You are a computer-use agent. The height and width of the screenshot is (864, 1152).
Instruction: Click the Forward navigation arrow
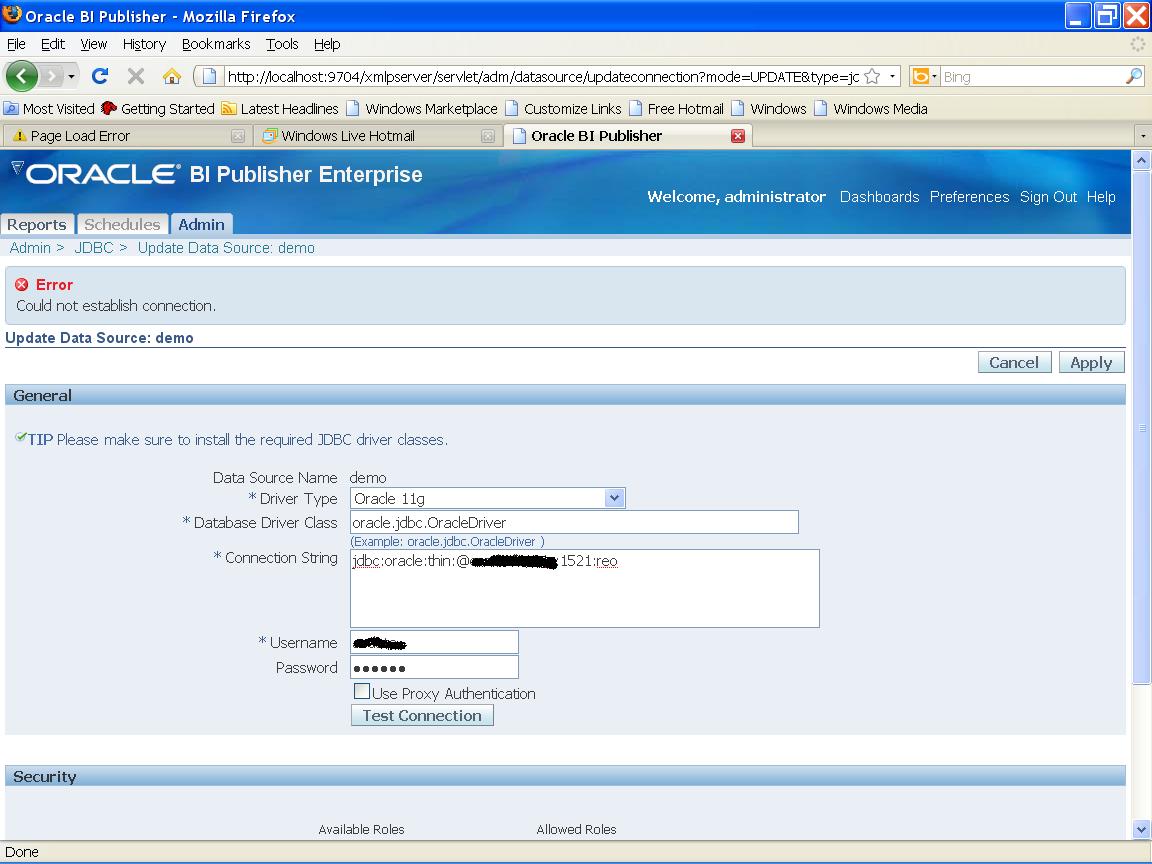click(51, 76)
